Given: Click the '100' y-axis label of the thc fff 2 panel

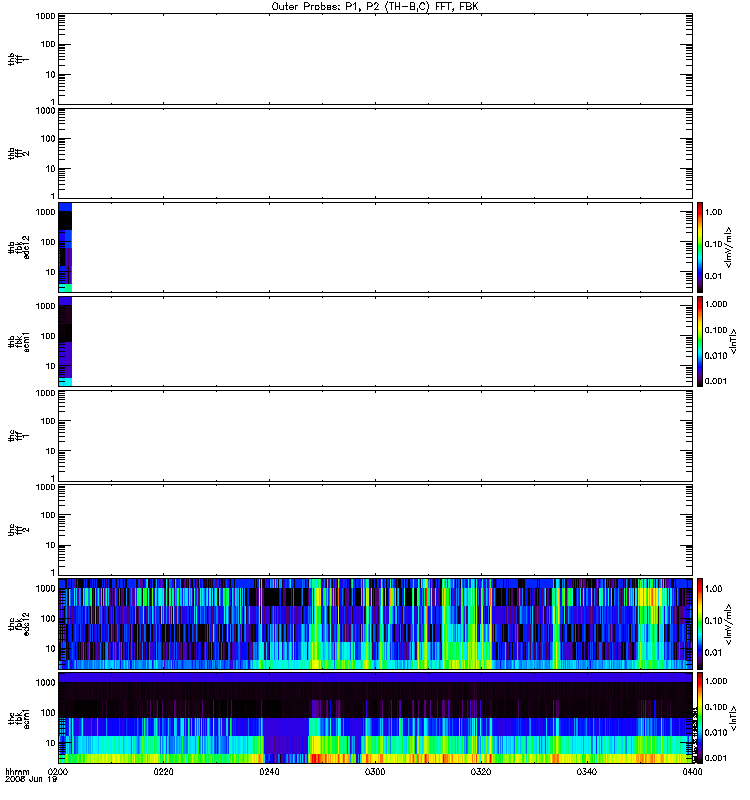Looking at the screenshot, I should [x=48, y=515].
